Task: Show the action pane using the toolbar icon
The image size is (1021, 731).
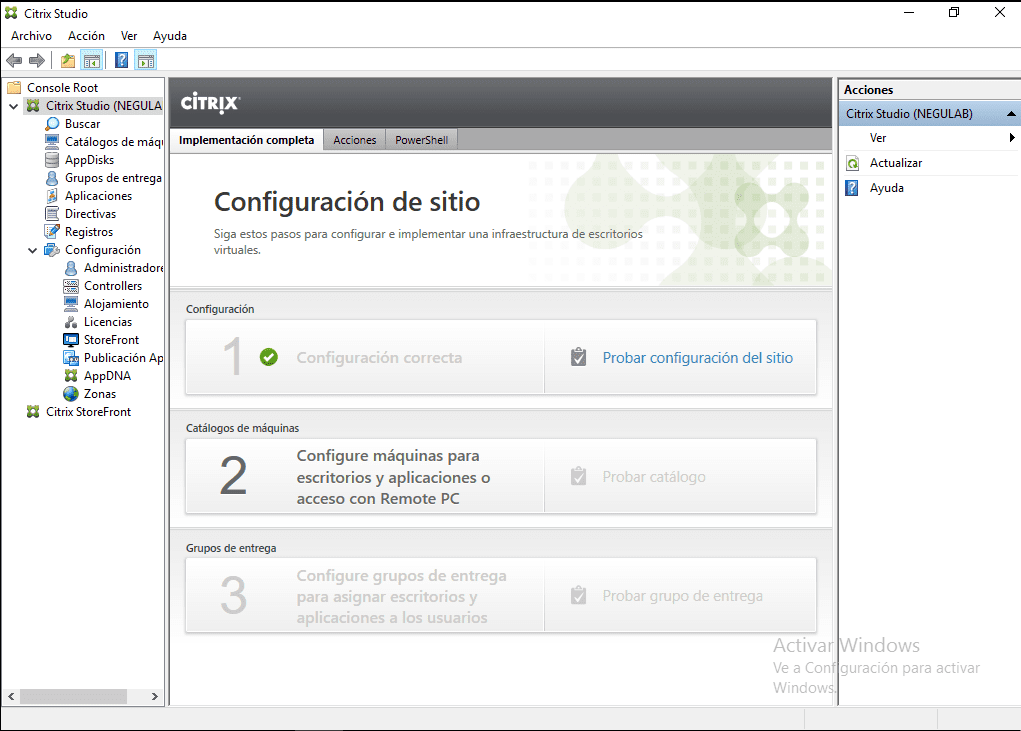Action: [x=146, y=59]
